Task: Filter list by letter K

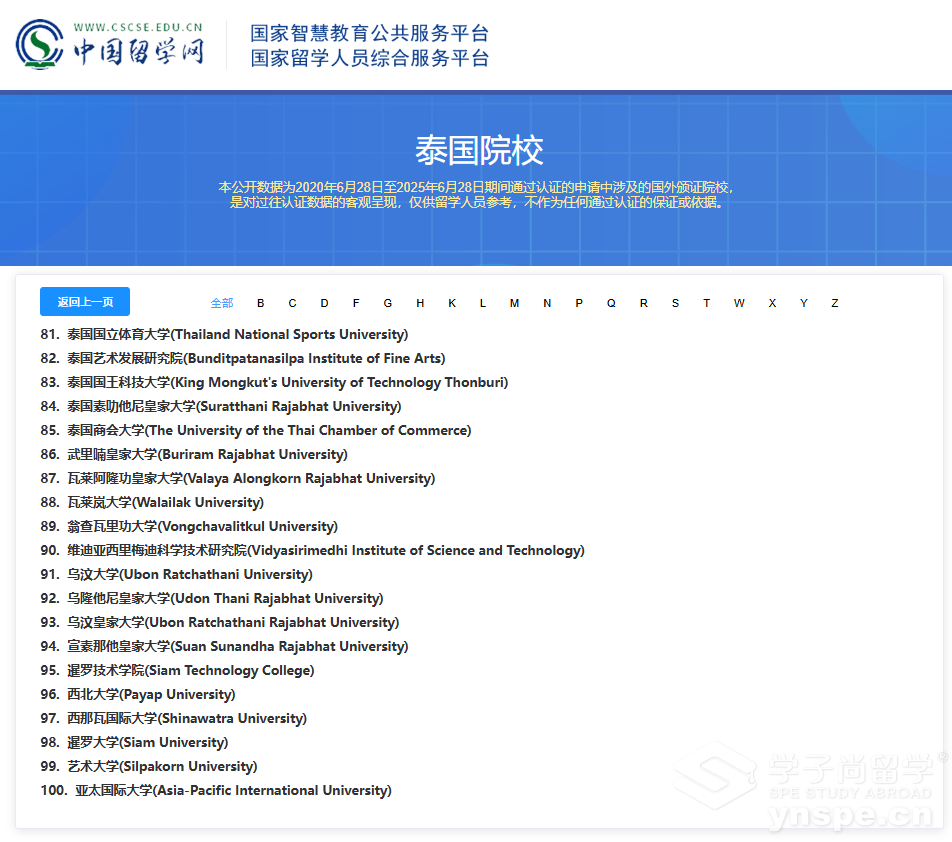Action: [x=452, y=303]
